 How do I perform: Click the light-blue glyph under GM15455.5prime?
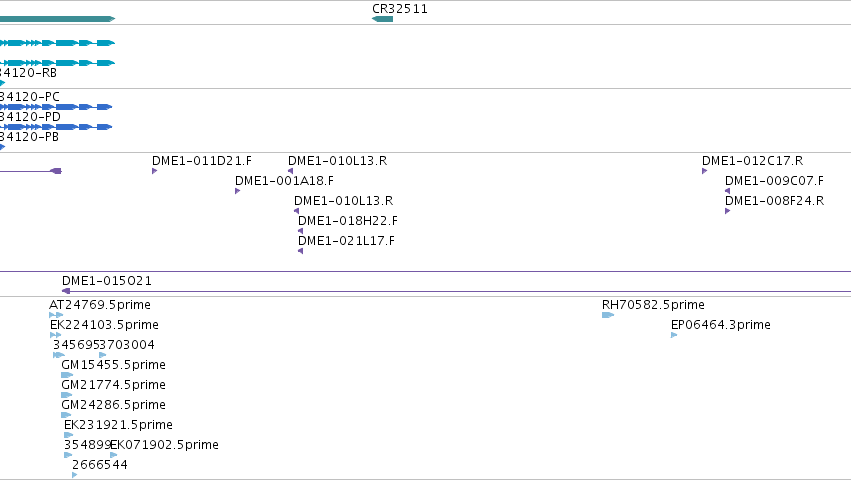point(67,375)
